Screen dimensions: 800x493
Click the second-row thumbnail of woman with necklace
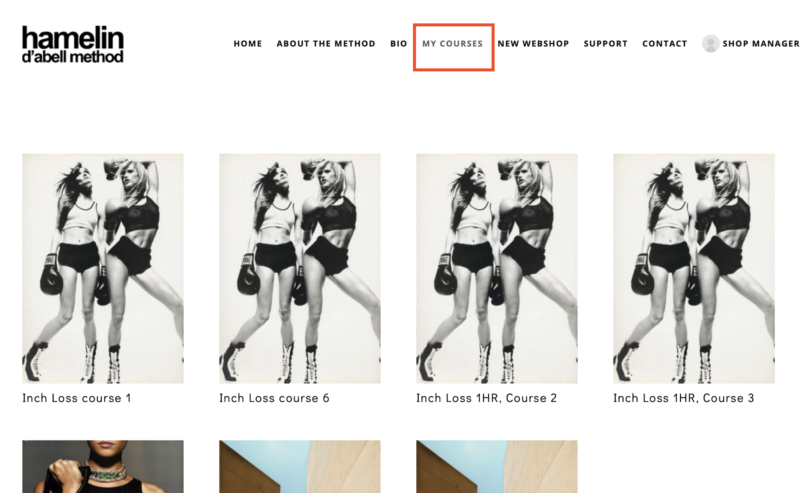point(103,467)
